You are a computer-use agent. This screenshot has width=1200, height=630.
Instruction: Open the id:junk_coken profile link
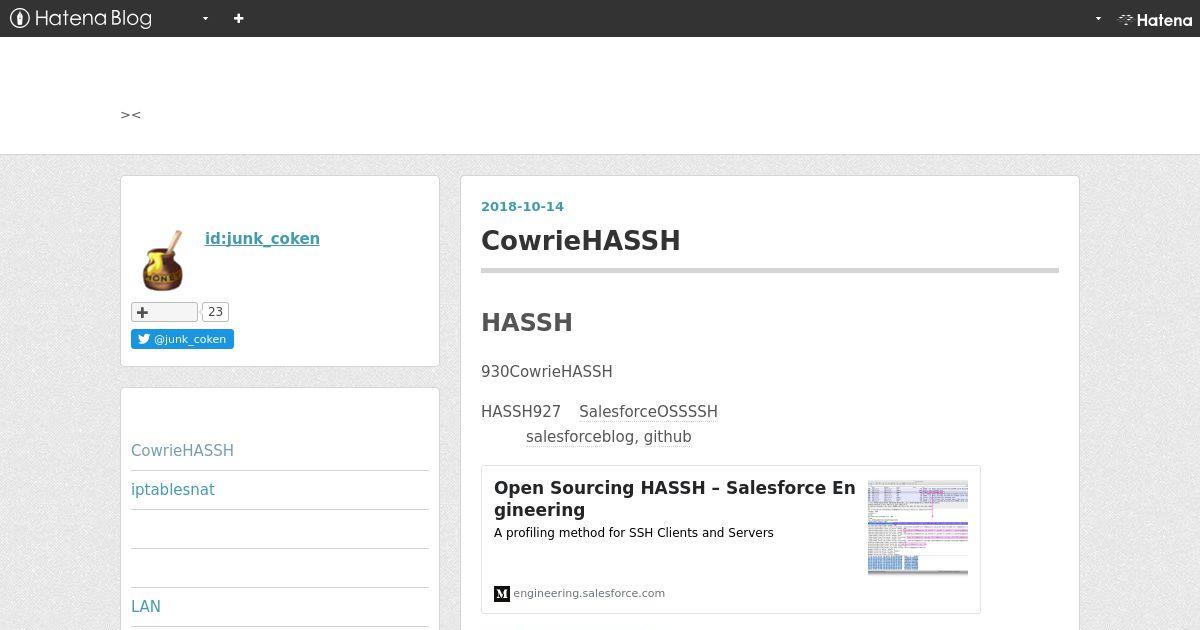(262, 238)
